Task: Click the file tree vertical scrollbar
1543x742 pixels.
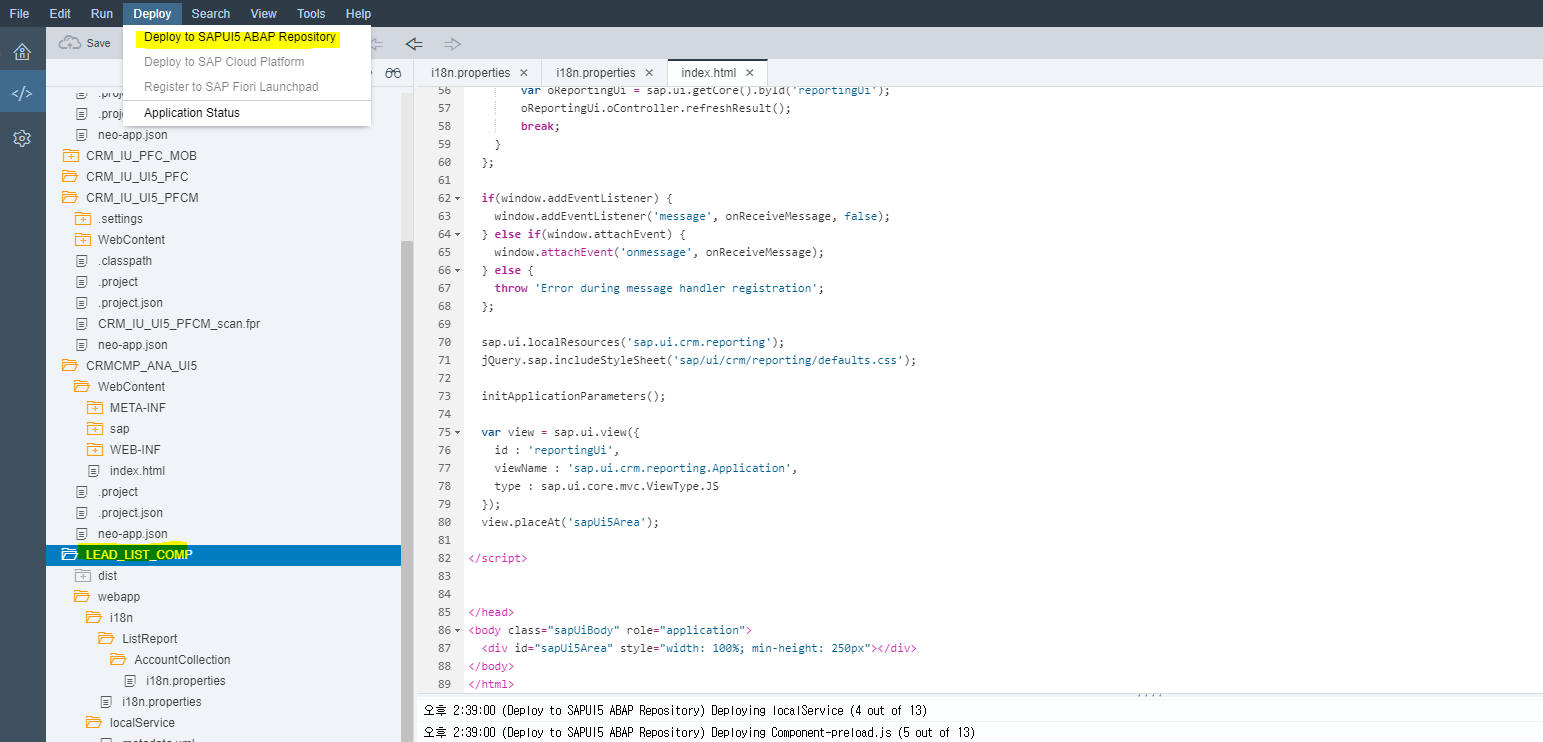Action: coord(406,490)
